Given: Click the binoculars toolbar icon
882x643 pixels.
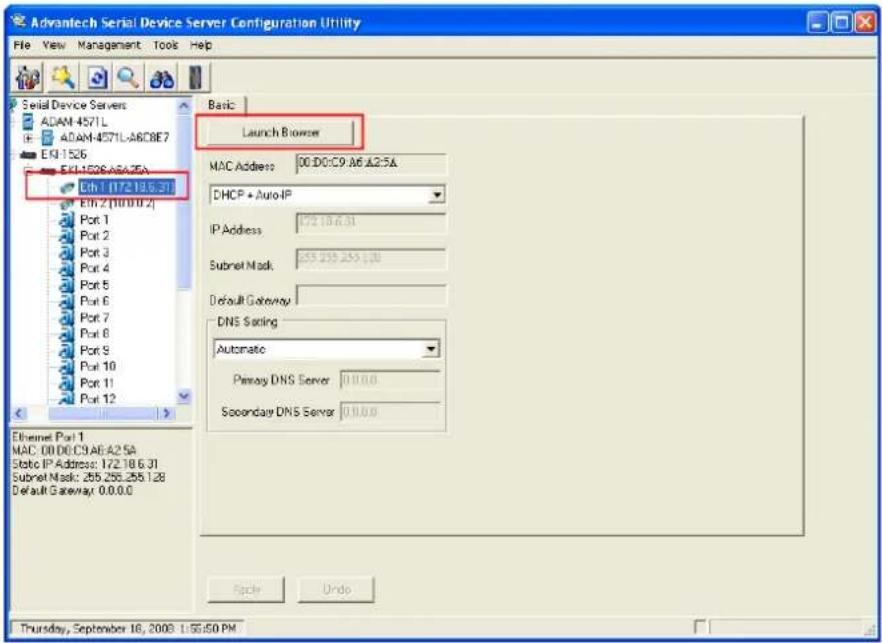Looking at the screenshot, I should point(161,78).
